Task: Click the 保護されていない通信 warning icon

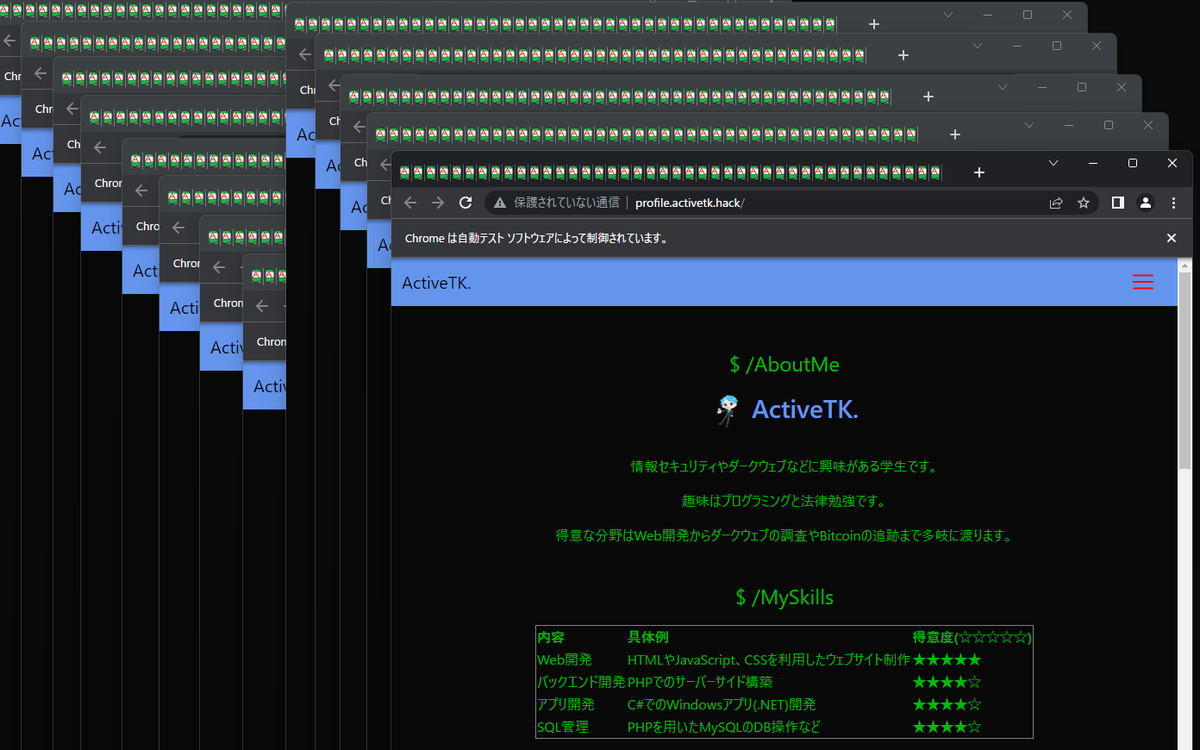Action: [497, 202]
